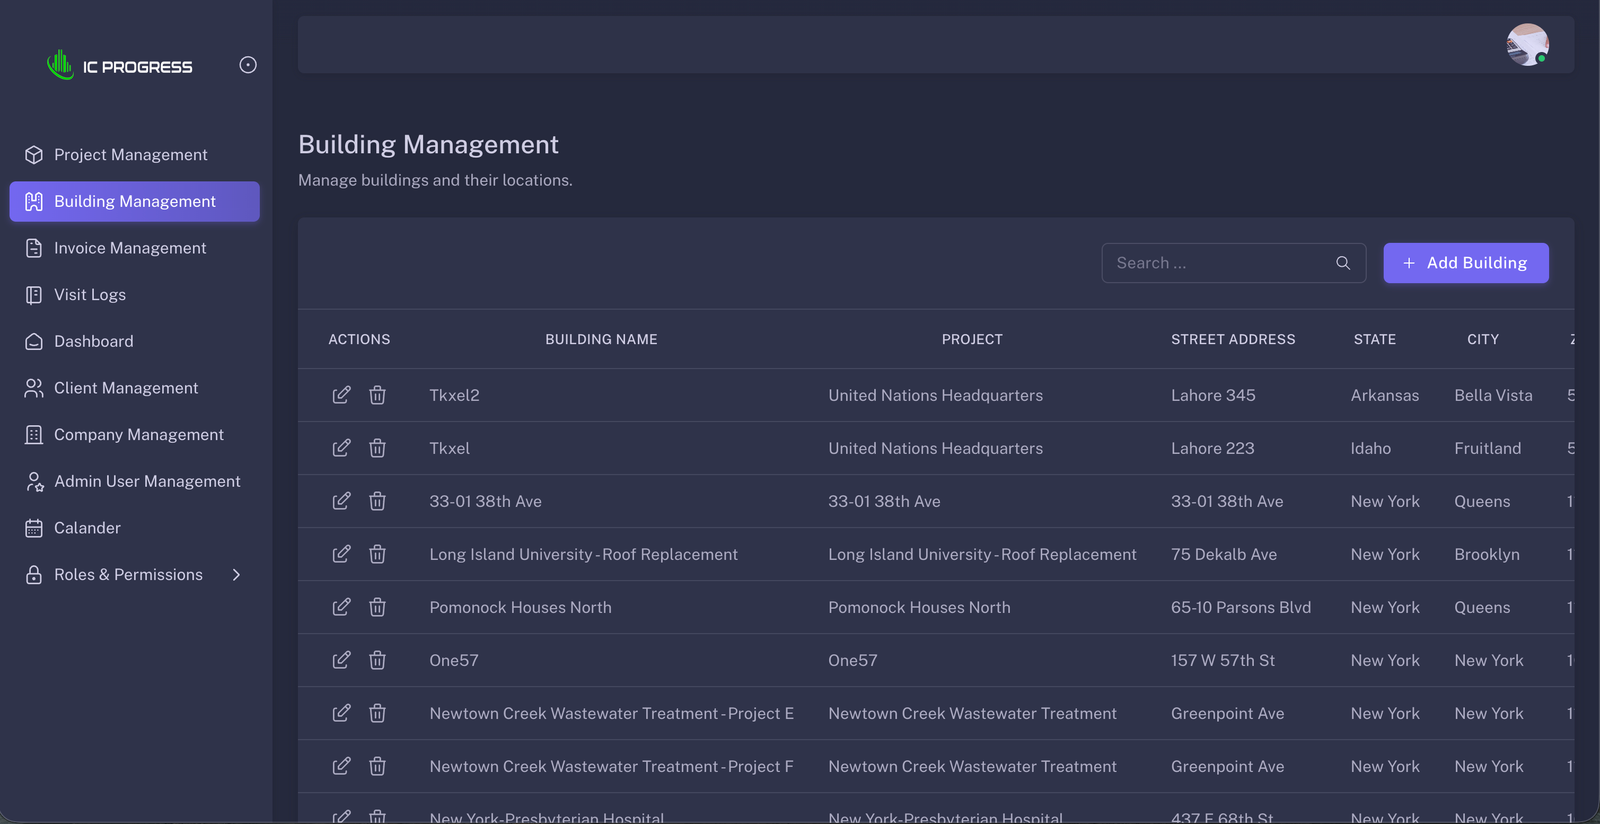Sort by the Street Address column header
This screenshot has height=824, width=1600.
coord(1233,340)
